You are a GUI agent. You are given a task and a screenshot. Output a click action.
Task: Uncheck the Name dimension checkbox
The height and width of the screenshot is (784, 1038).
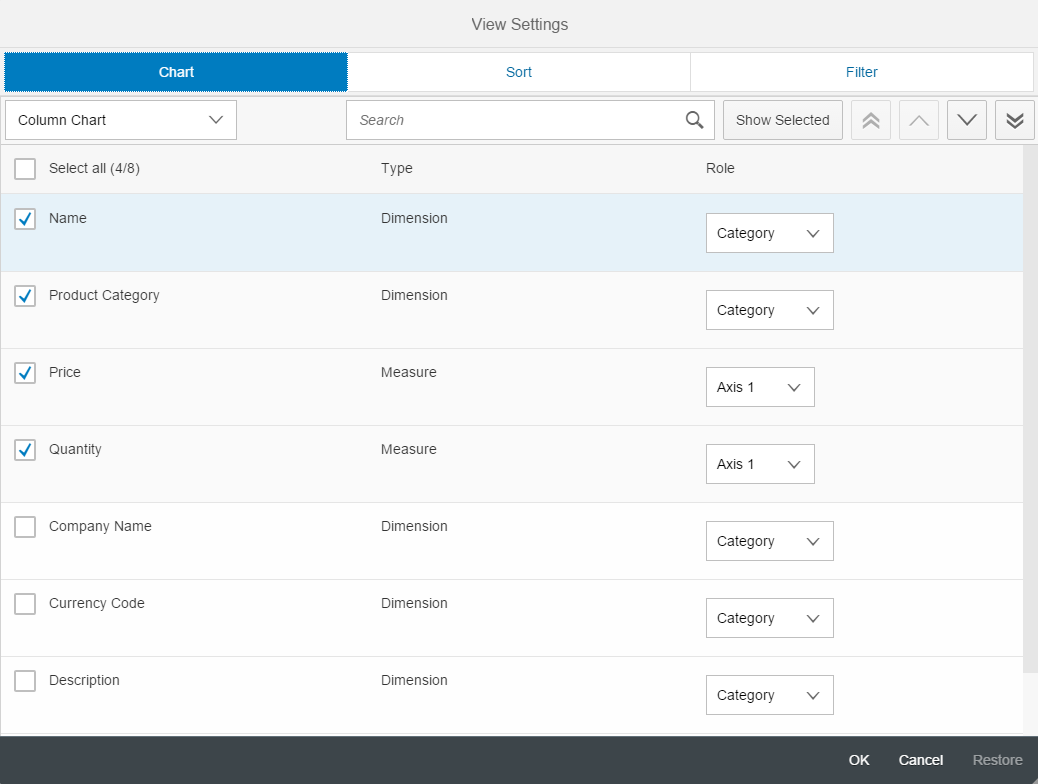click(25, 219)
